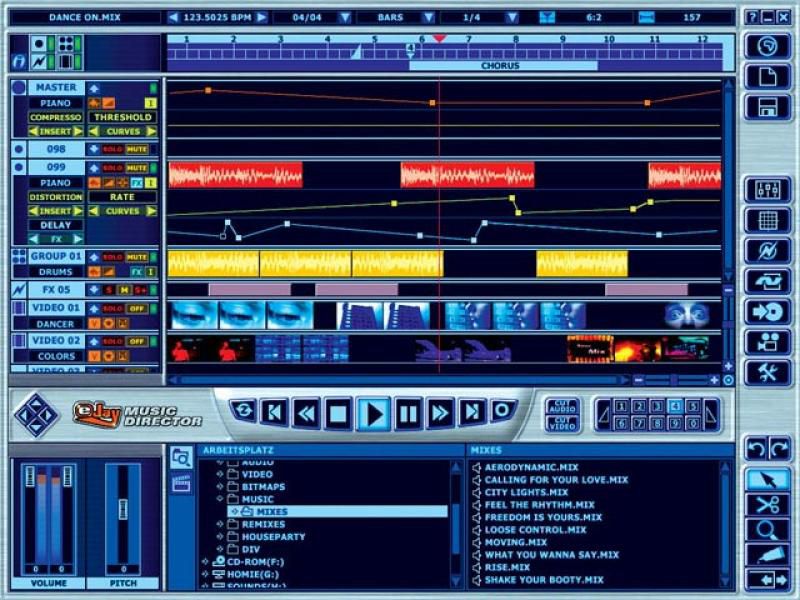This screenshot has height=600, width=800.
Task: Click the undo arrow icon
Action: (754, 449)
